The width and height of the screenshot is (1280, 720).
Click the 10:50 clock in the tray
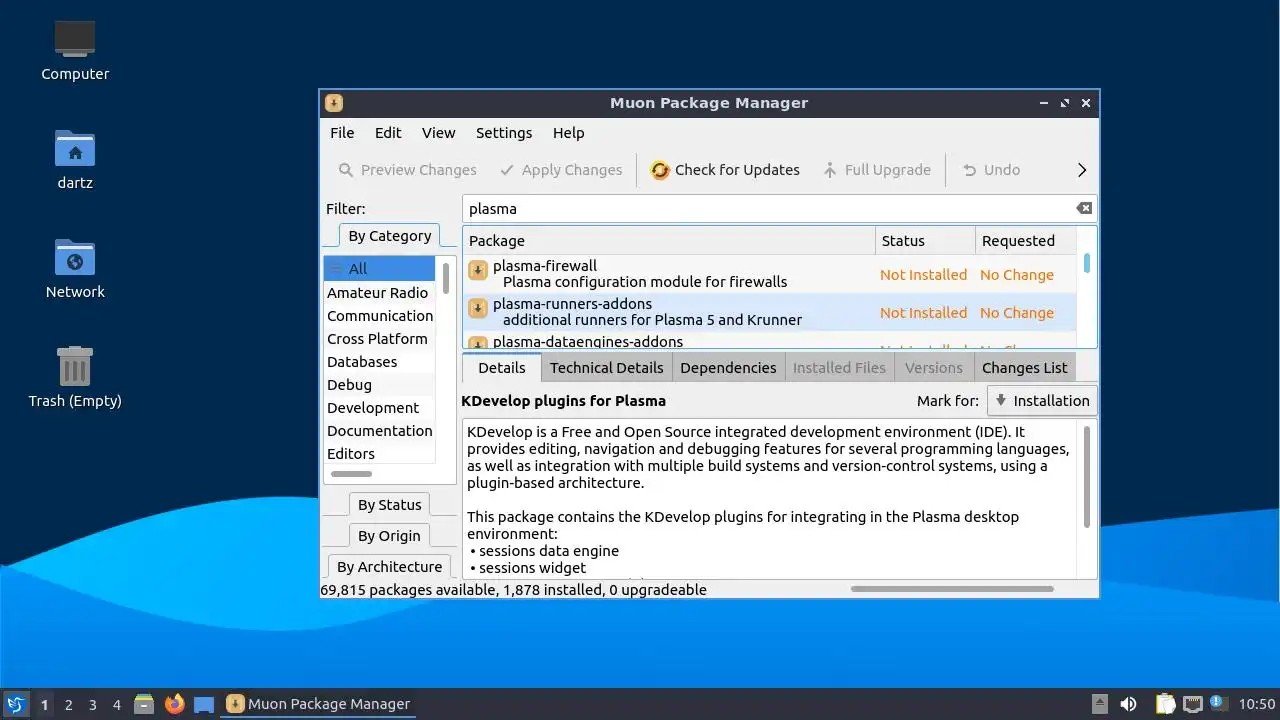coord(1257,704)
